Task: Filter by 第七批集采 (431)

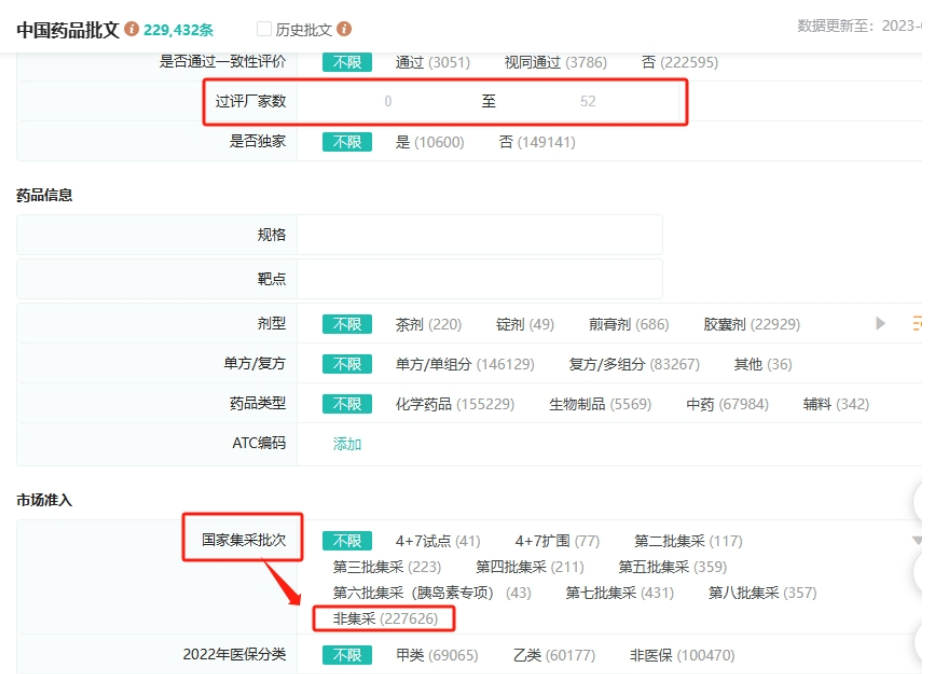Action: point(620,593)
